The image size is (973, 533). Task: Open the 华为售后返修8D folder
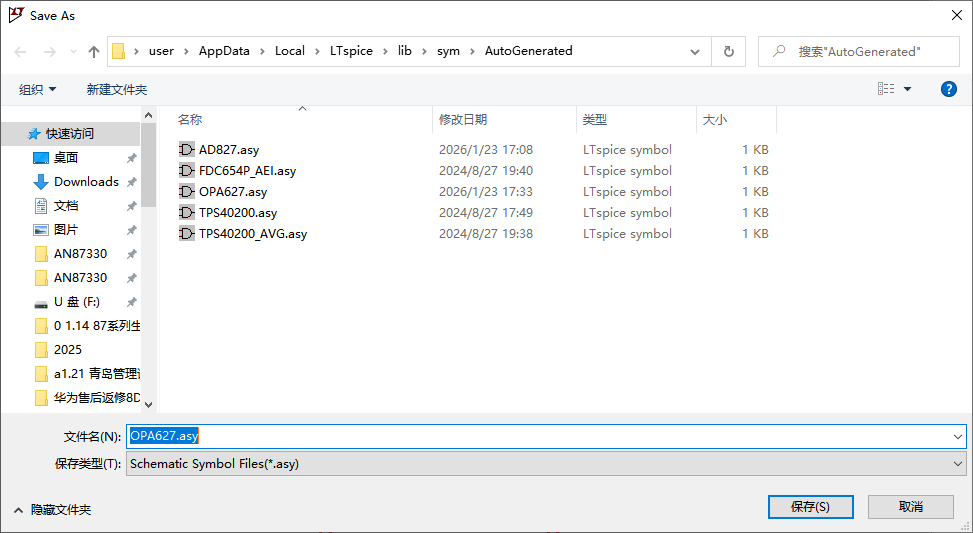(x=97, y=398)
